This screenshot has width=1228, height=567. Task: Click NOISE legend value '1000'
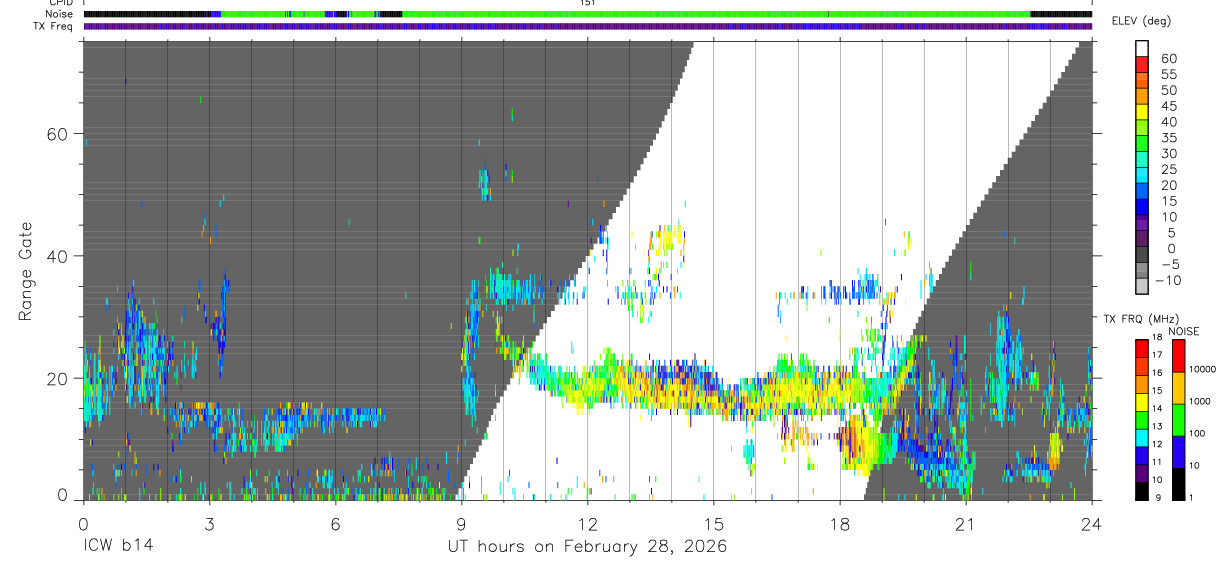click(x=1198, y=402)
